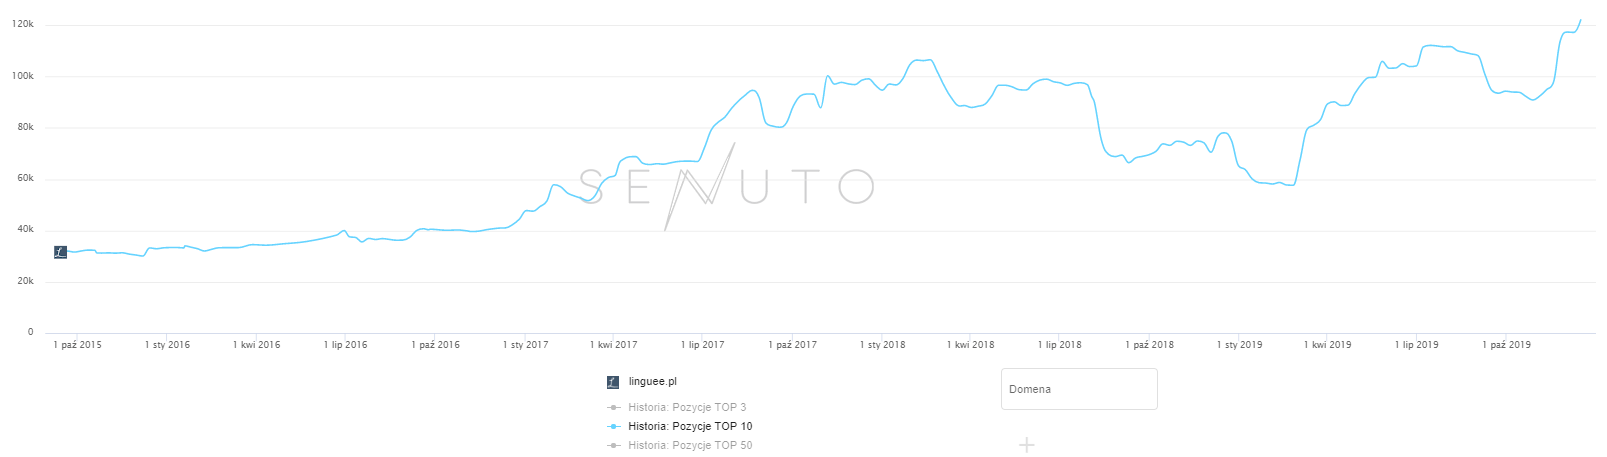Screen dimensions: 1607x457
Task: Hide the Historia: Pozycje TOP 10 series
Action: [x=690, y=427]
